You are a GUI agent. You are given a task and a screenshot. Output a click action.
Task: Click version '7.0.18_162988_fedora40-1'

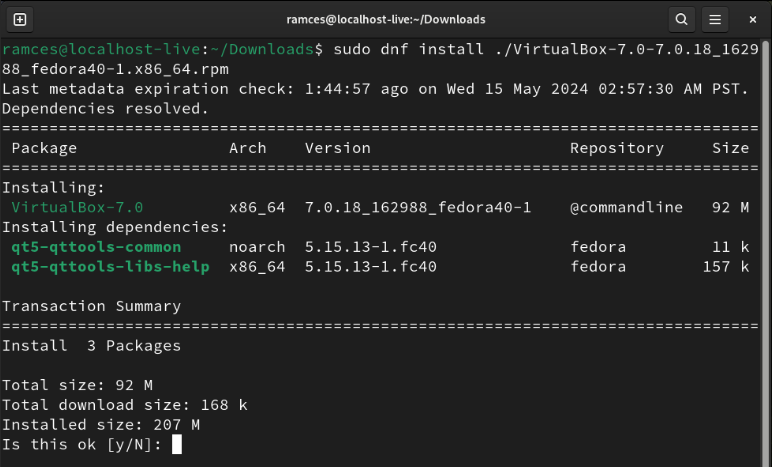(418, 207)
